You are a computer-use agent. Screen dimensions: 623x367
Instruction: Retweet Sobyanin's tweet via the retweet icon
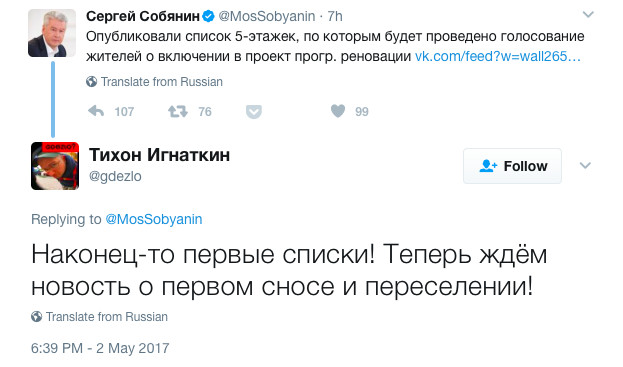pyautogui.click(x=178, y=111)
